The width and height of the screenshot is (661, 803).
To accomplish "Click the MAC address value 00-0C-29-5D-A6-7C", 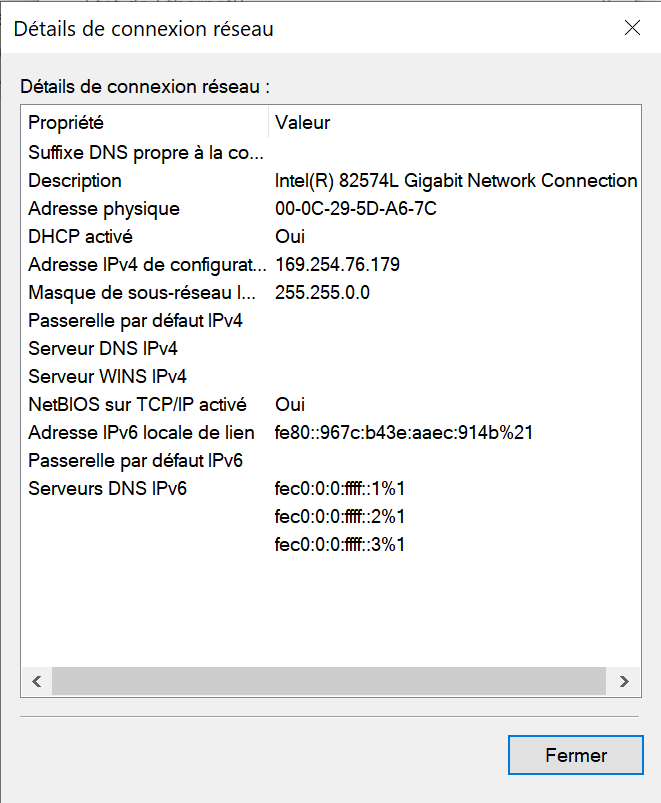I will coord(355,209).
